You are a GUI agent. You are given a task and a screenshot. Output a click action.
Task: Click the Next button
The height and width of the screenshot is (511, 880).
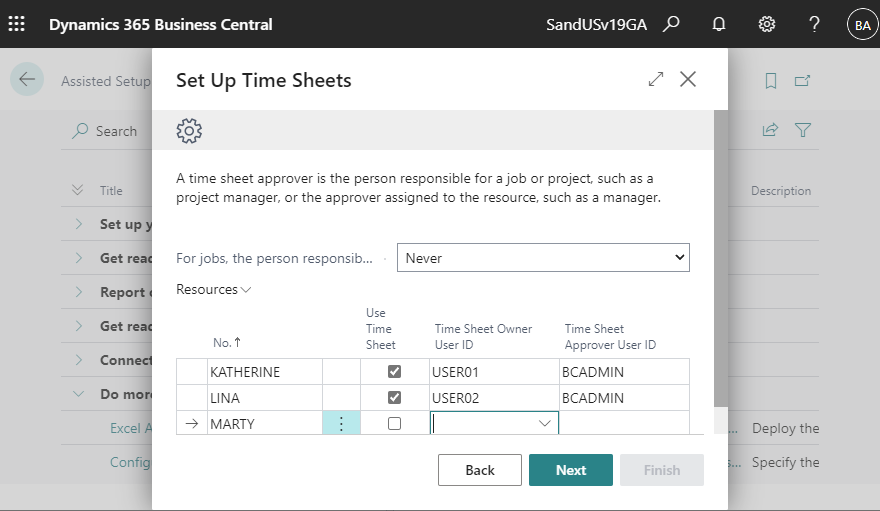[571, 470]
